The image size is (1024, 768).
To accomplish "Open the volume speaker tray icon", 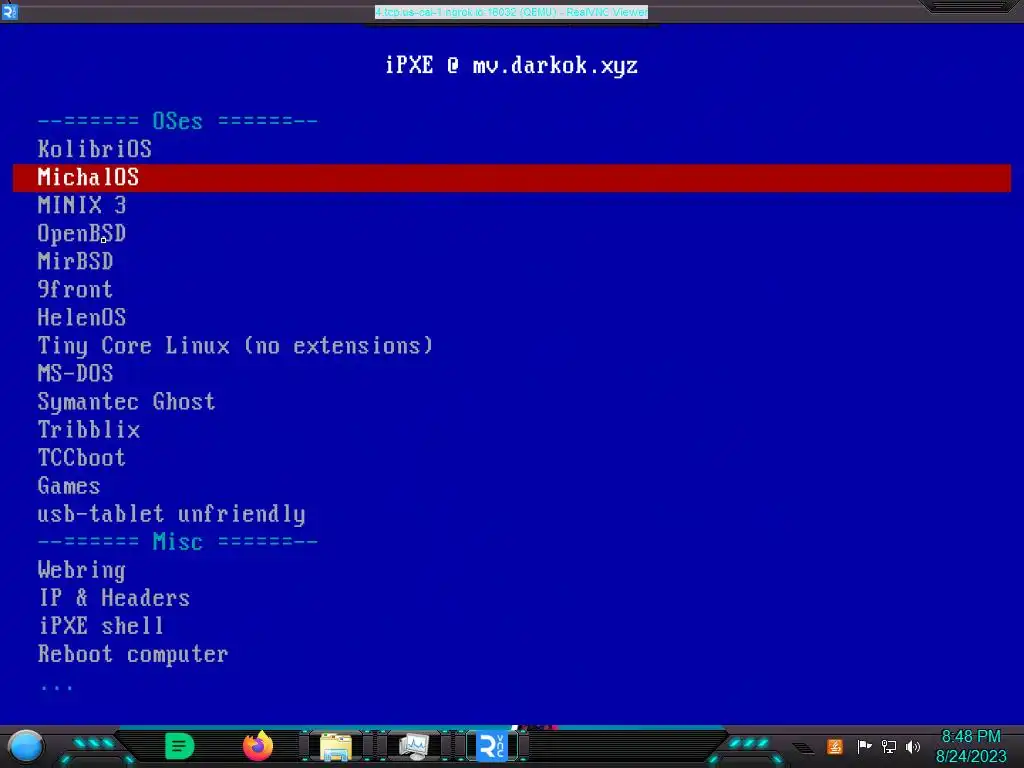I will coord(913,746).
